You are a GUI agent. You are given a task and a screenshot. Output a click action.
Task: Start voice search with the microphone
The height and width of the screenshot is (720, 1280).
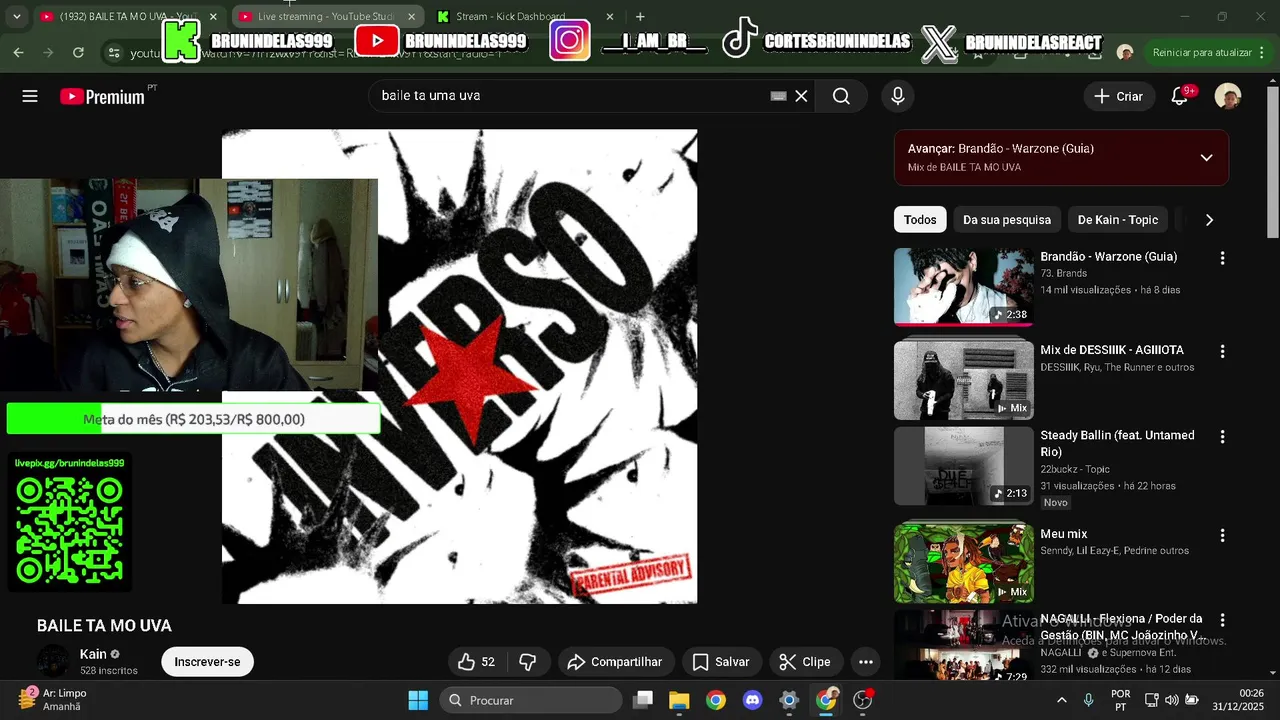[898, 96]
